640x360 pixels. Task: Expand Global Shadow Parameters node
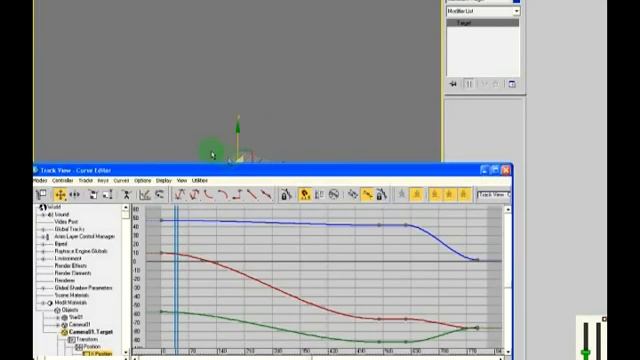pos(43,288)
